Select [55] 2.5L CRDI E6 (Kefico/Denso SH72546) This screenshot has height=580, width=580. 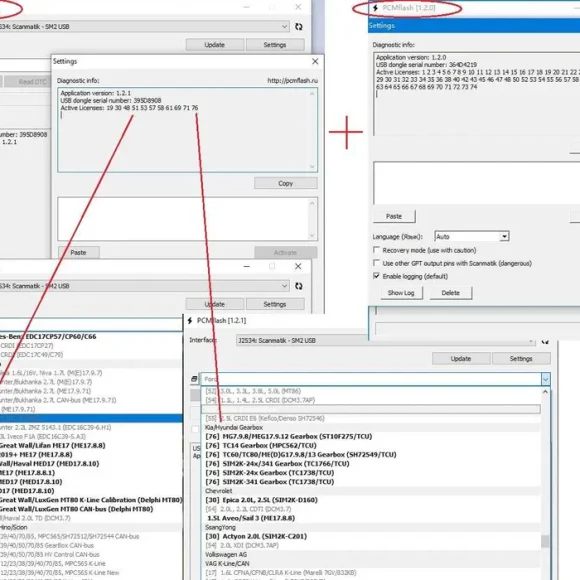(264, 418)
